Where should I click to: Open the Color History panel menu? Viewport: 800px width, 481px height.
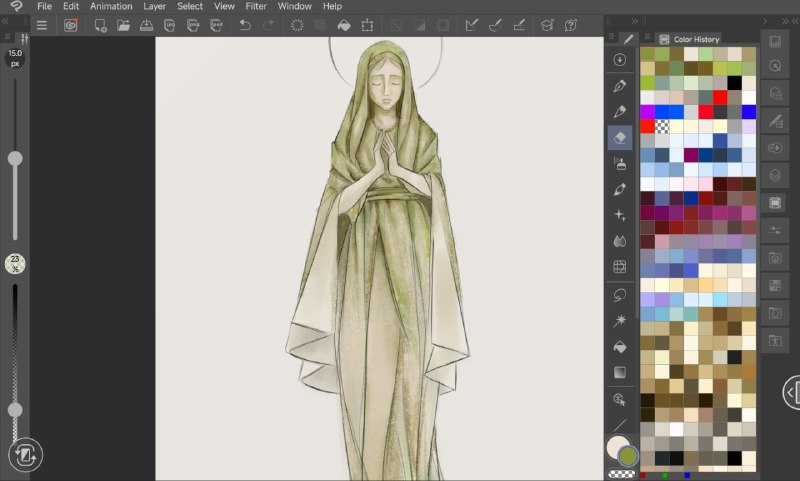point(647,37)
